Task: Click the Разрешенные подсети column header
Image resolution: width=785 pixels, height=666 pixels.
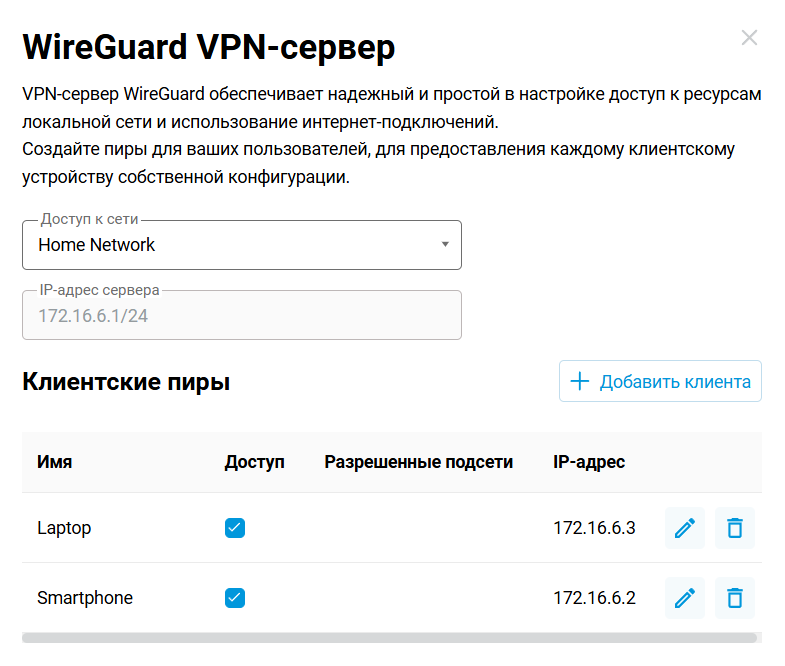Action: coord(419,462)
